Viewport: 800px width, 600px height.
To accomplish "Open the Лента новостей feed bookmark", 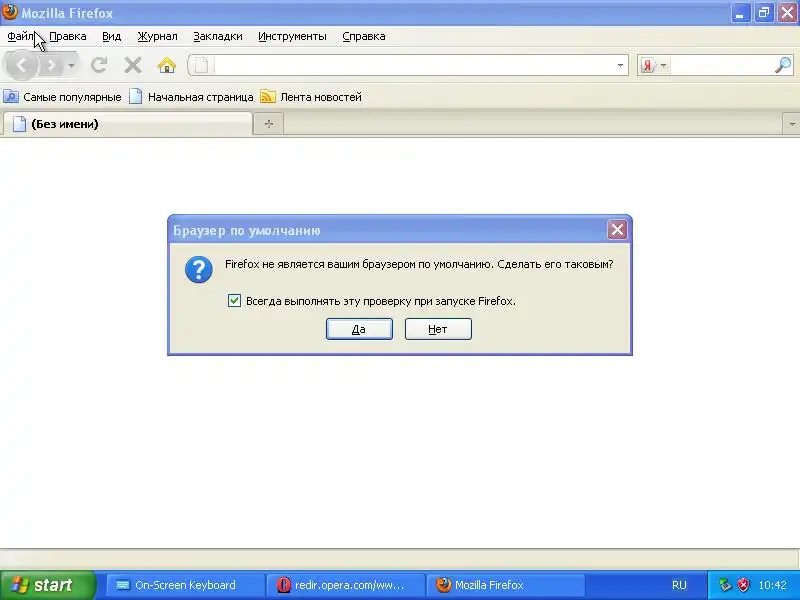I will pyautogui.click(x=311, y=97).
